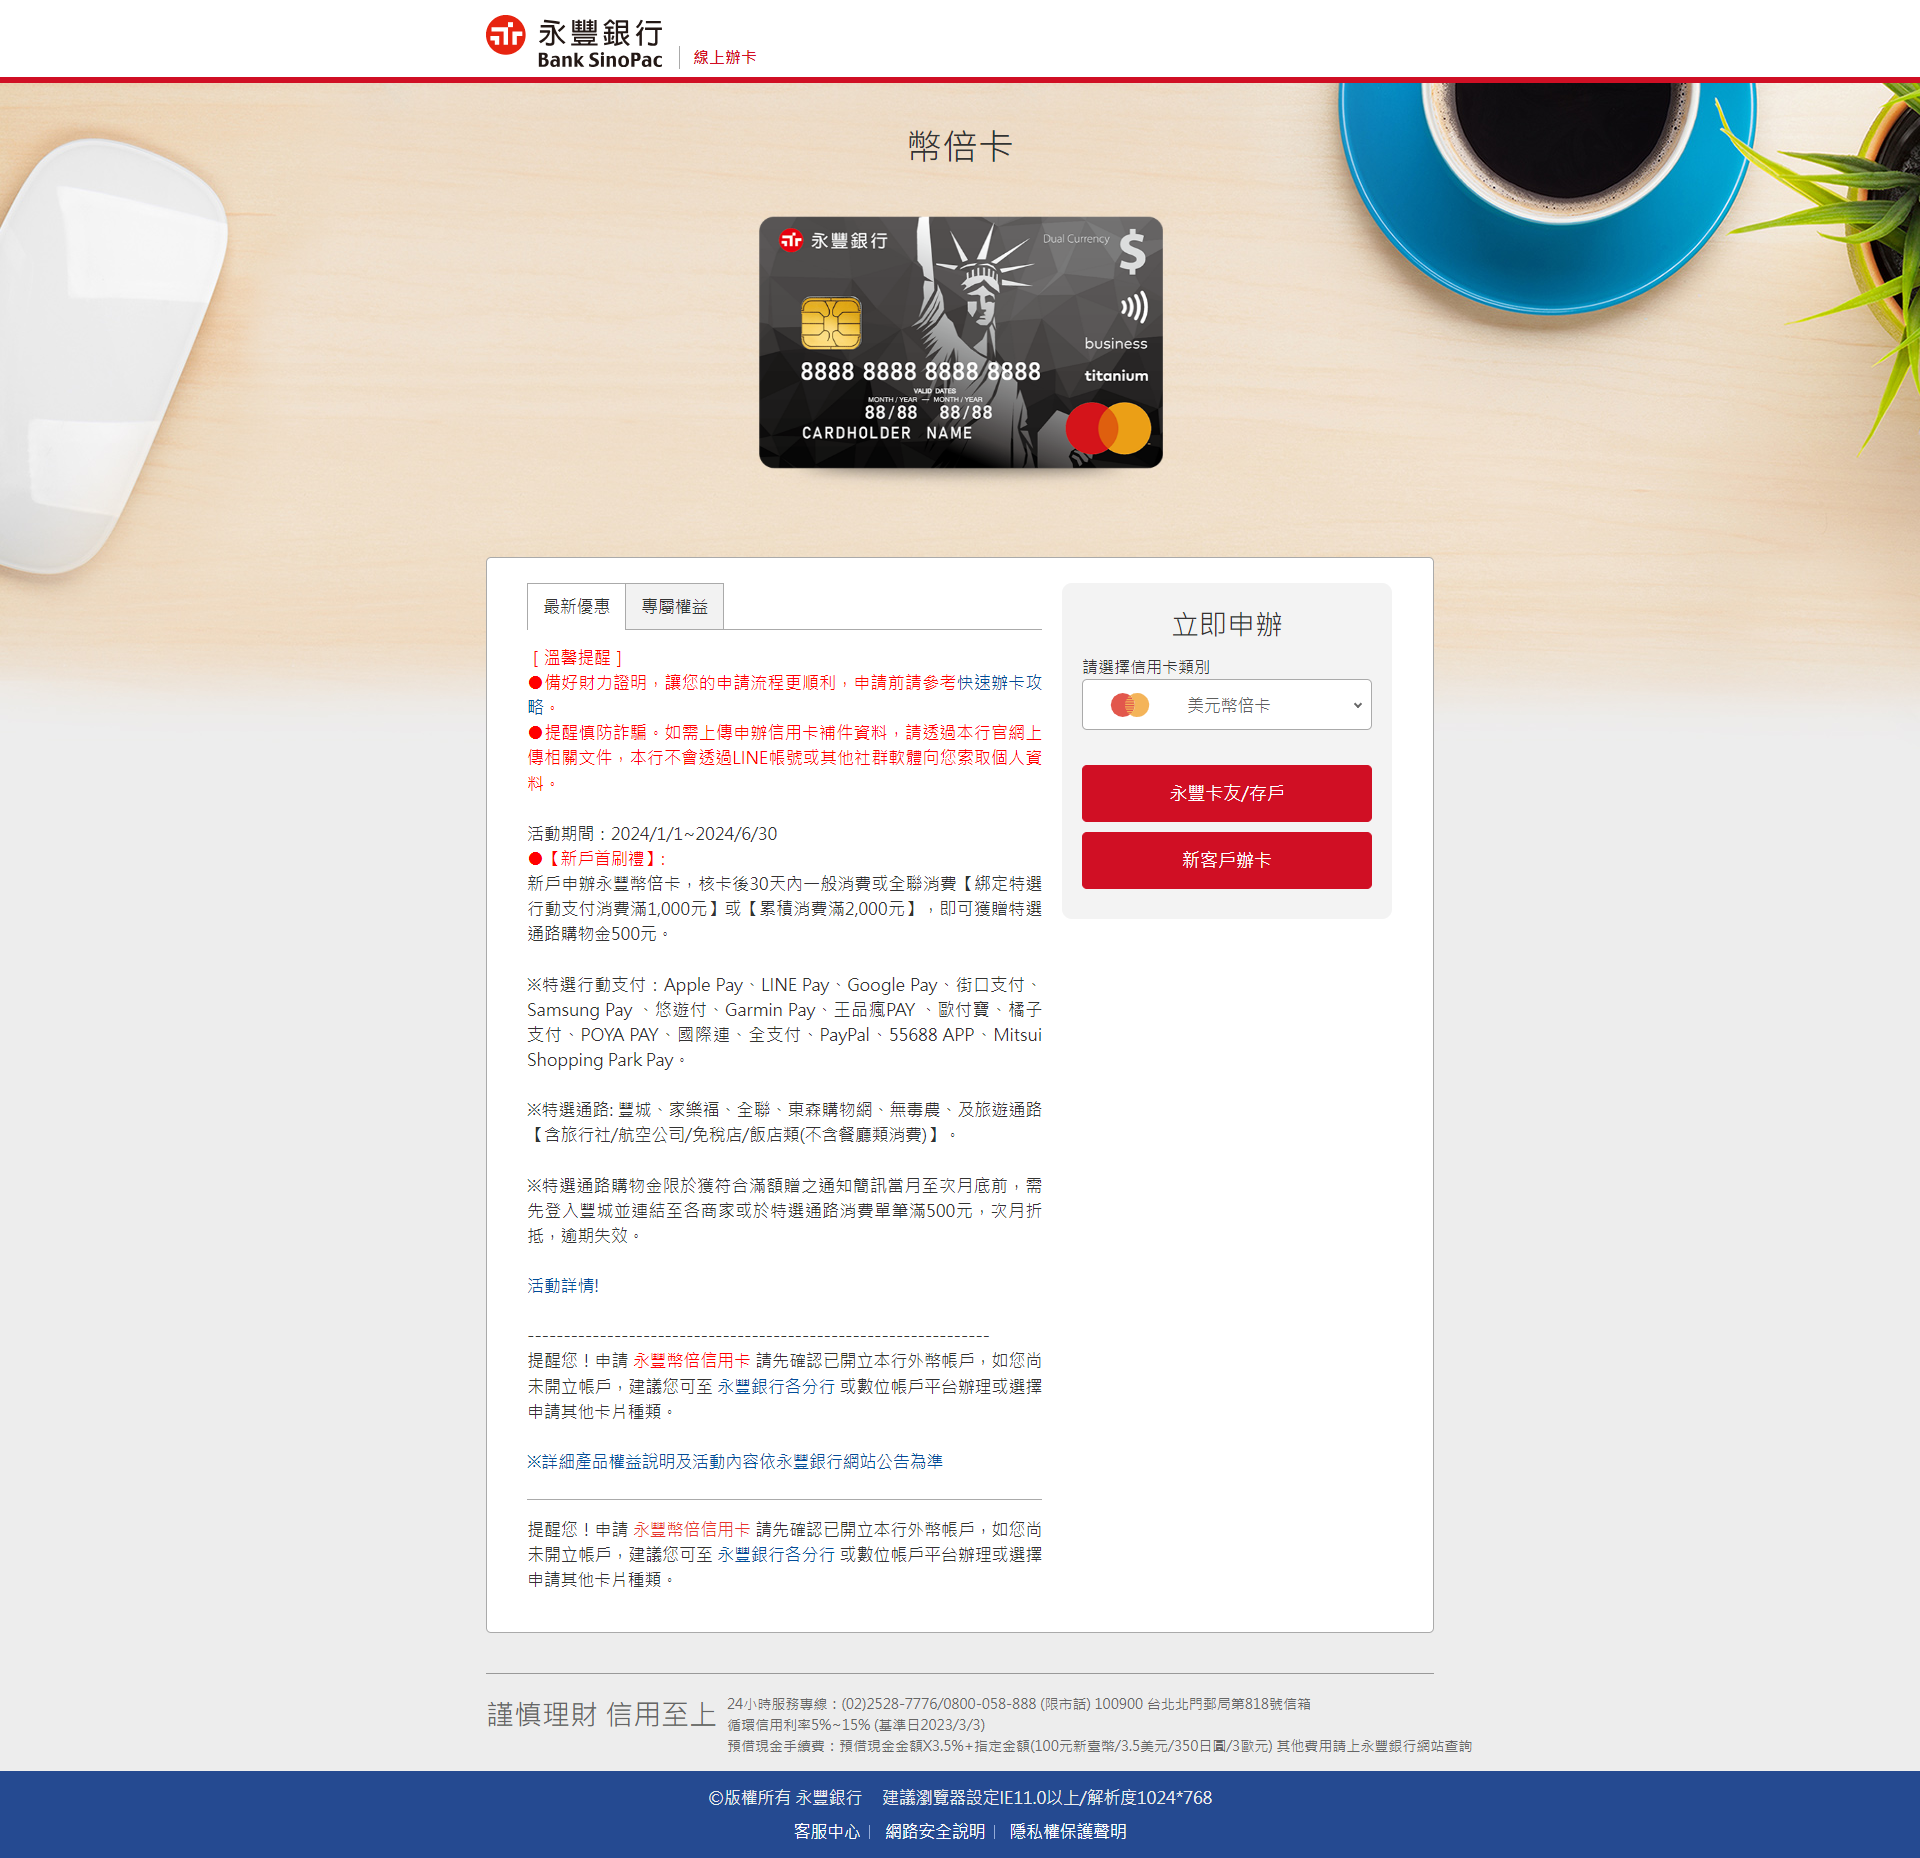Image resolution: width=1920 pixels, height=1858 pixels.
Task: Open the 網路安全說明 footer link
Action: click(x=935, y=1831)
